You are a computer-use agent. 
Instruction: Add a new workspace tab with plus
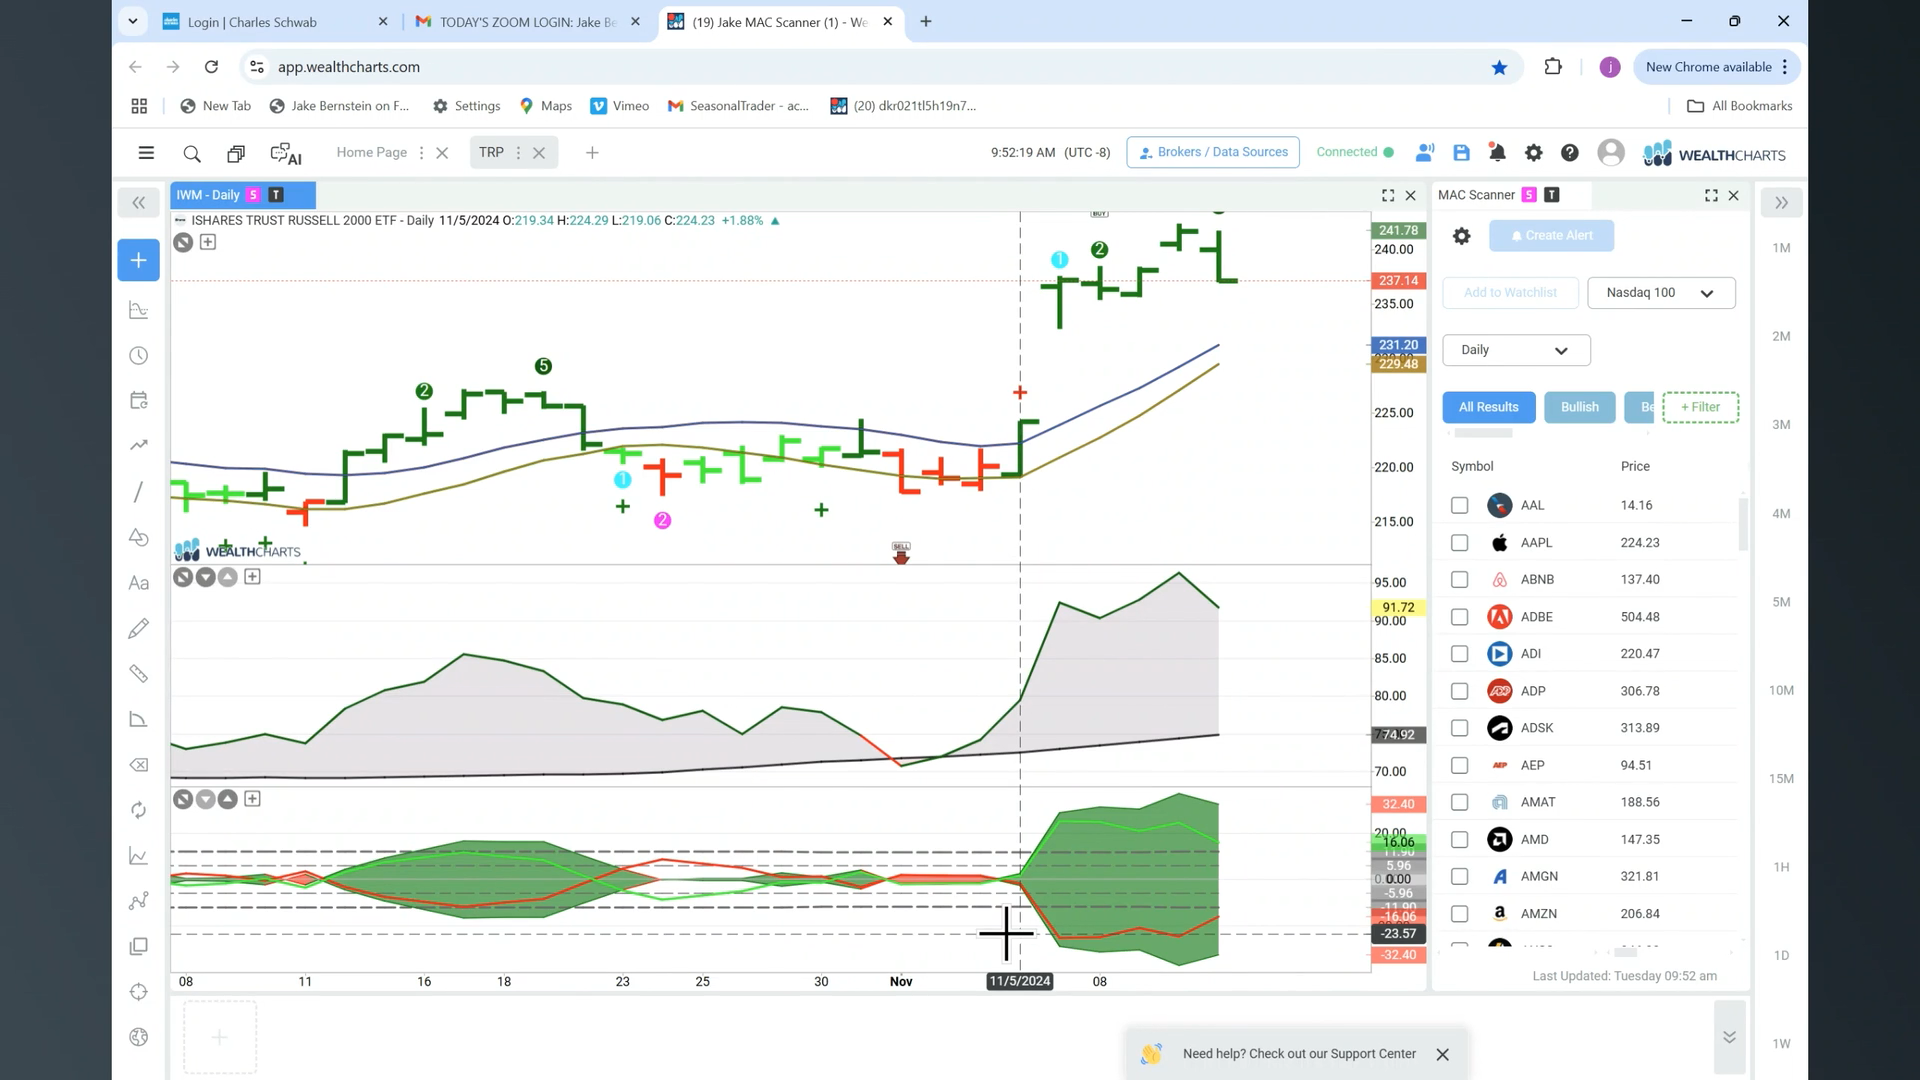click(592, 153)
